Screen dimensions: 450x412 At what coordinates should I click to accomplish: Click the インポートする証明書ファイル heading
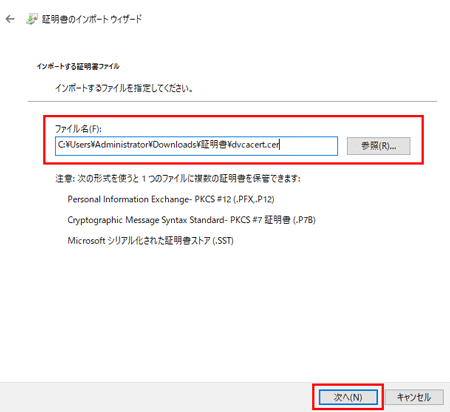tap(78, 66)
